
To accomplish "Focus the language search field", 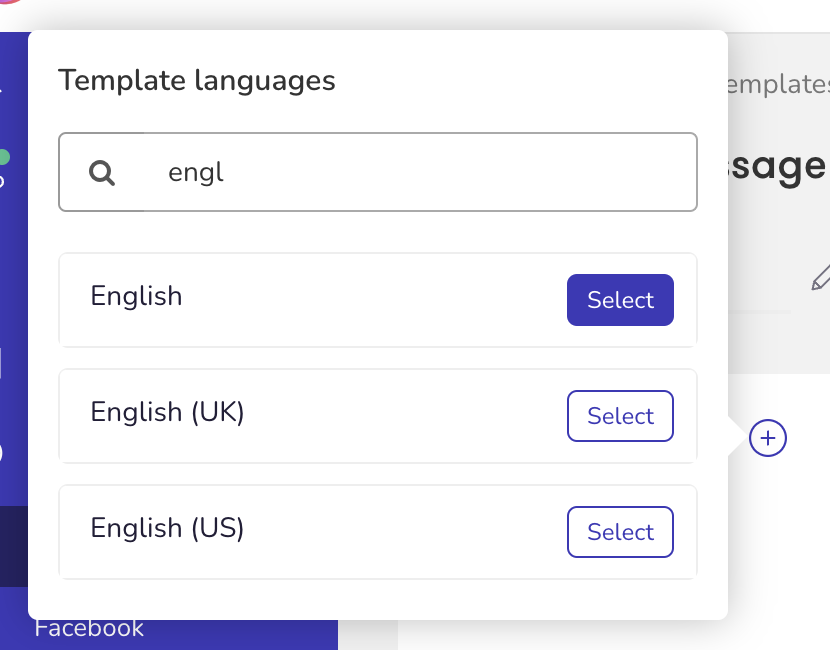I will coord(377,172).
